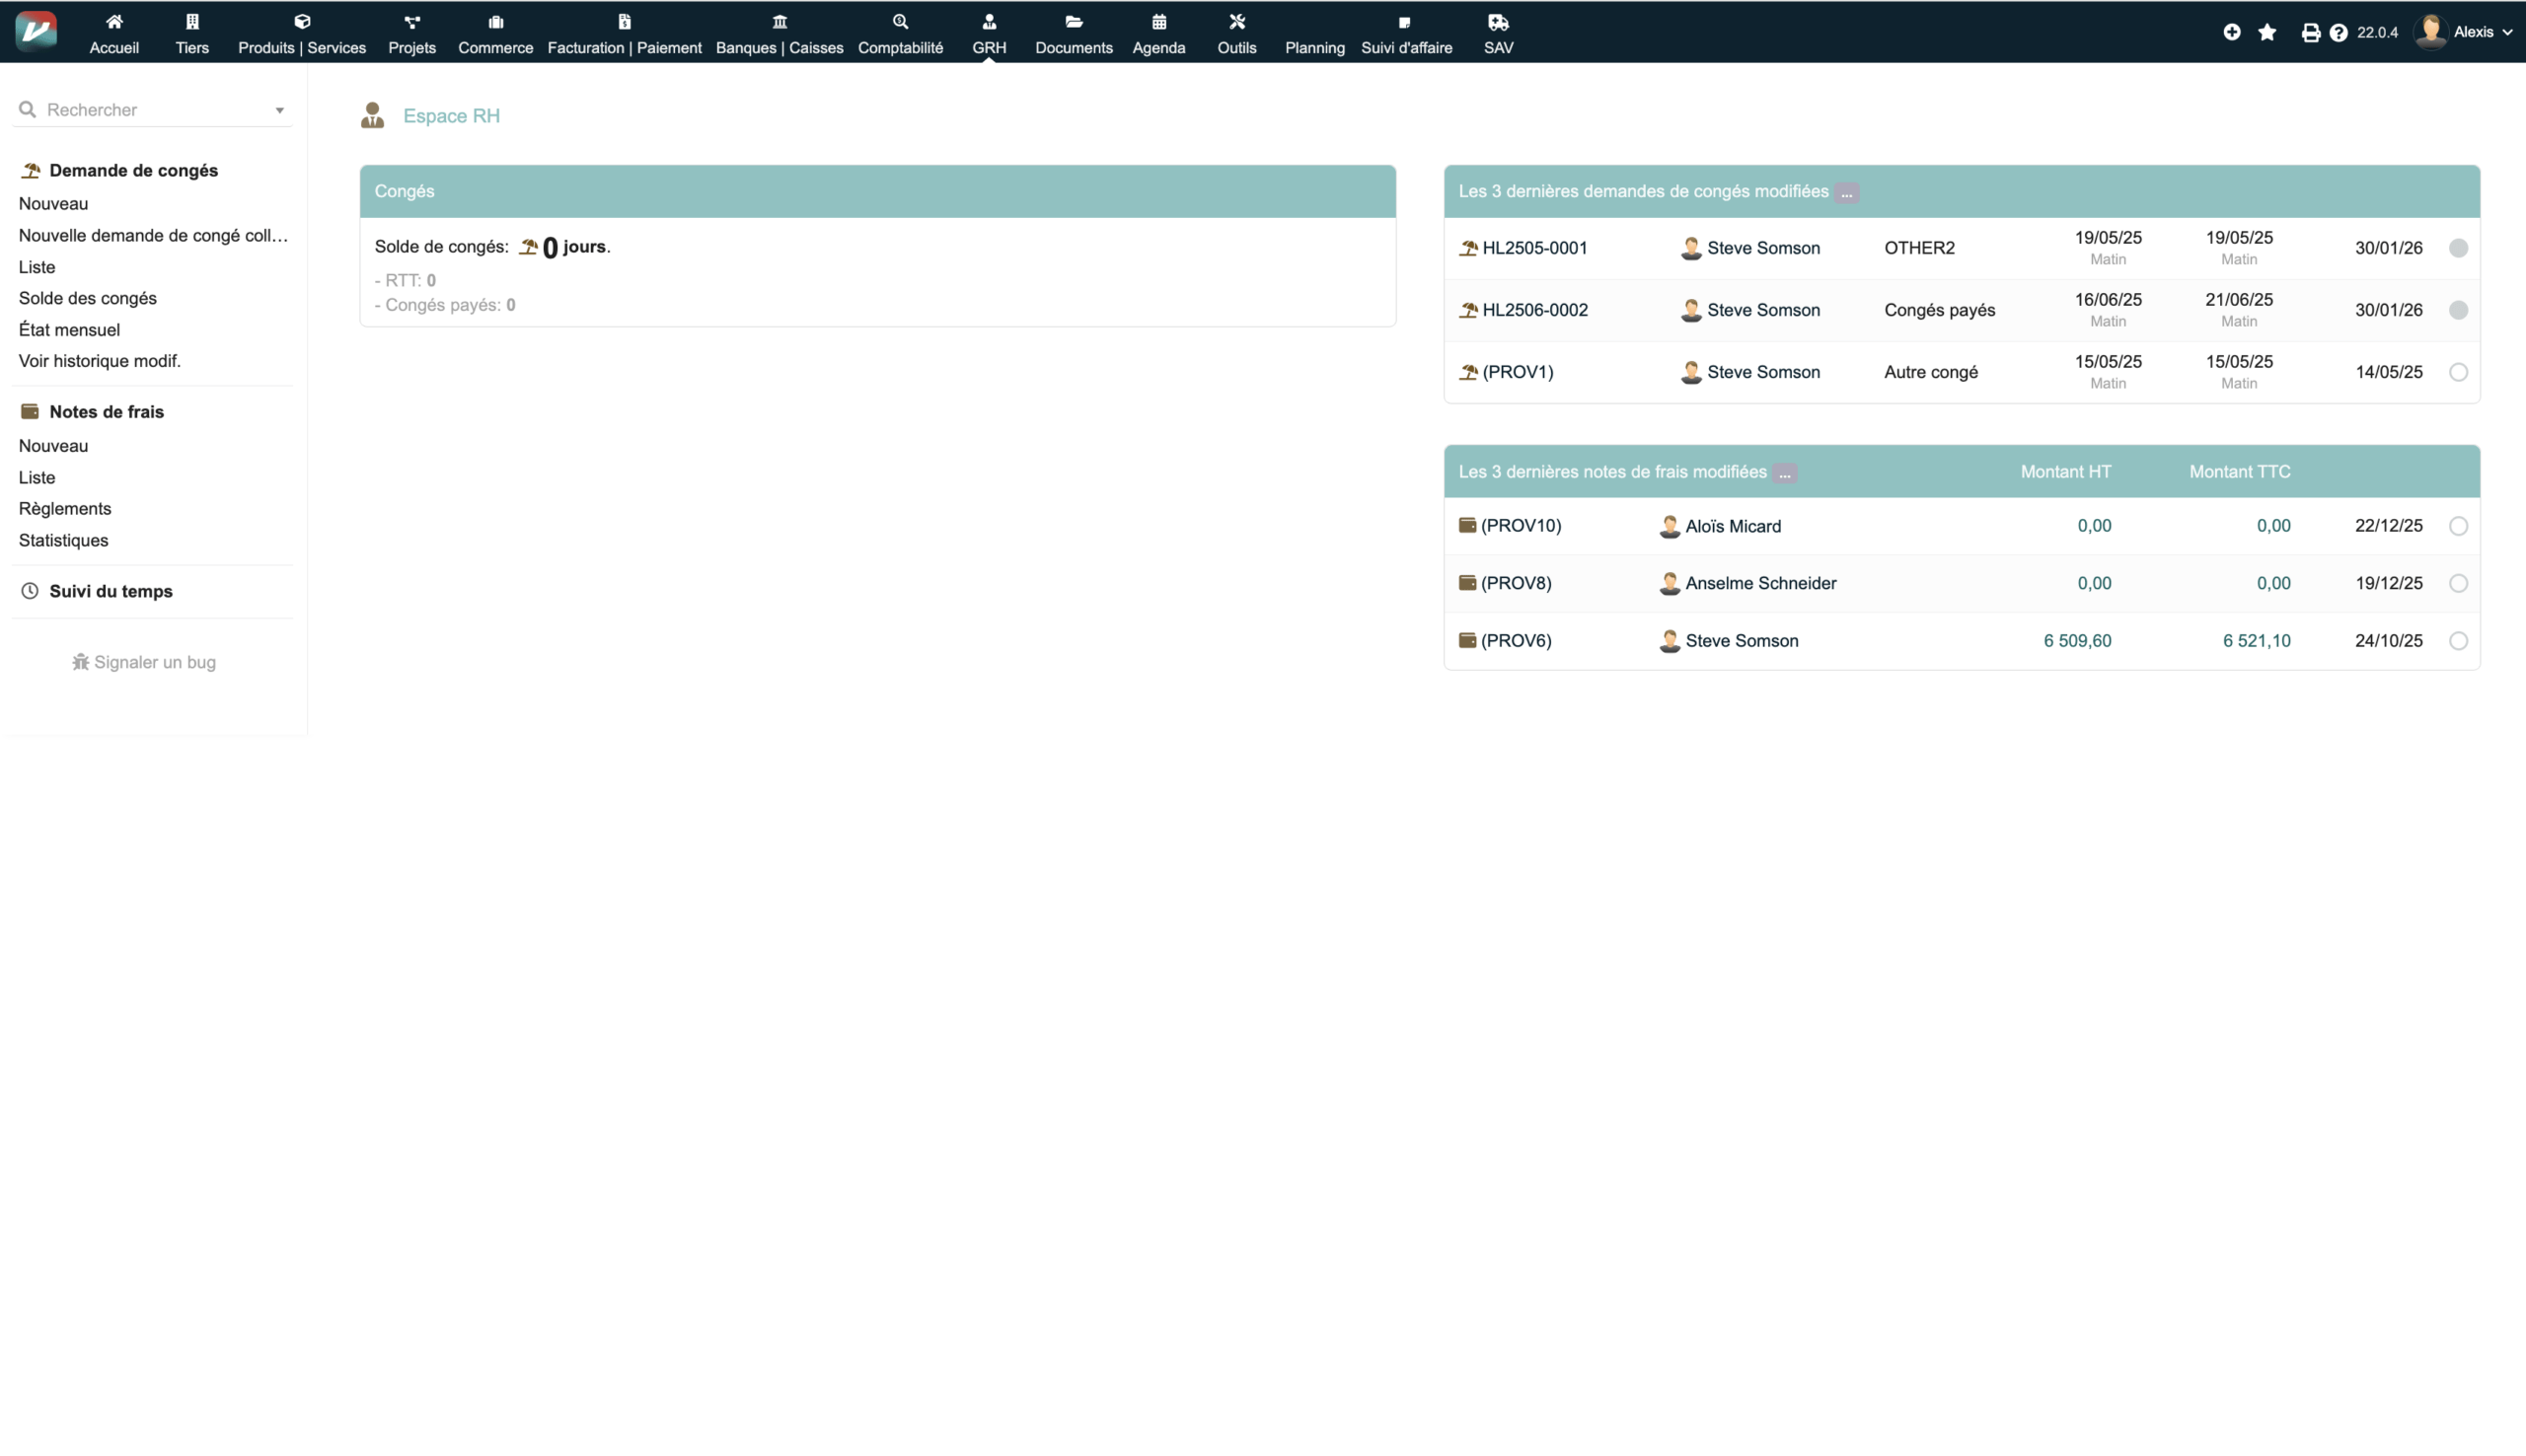Click status circle of PROV1 leave request
2526x1456 pixels.
(x=2458, y=372)
